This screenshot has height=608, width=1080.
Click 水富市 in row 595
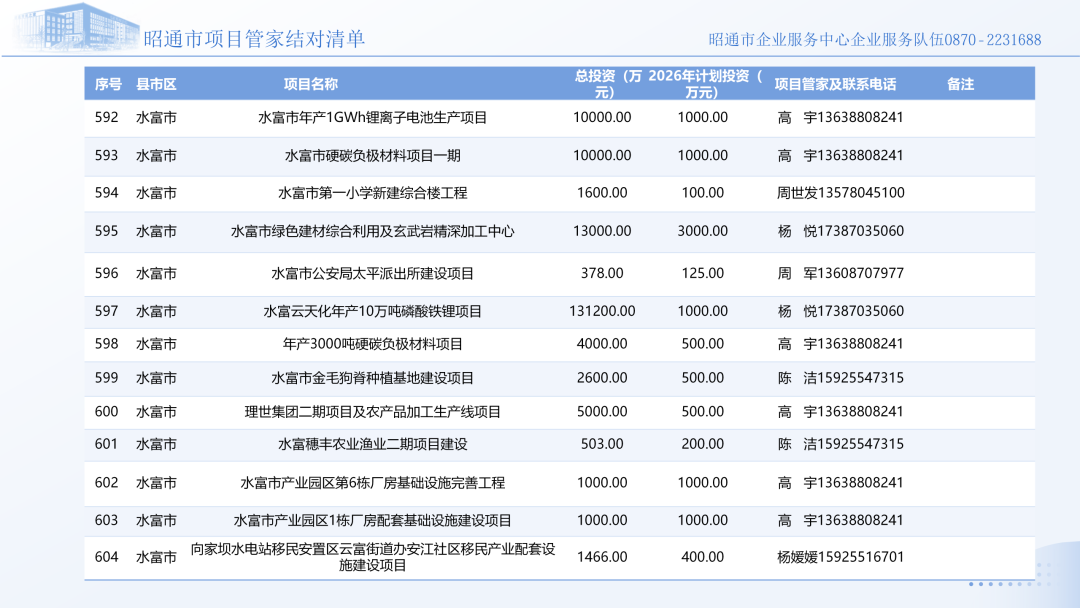(156, 231)
